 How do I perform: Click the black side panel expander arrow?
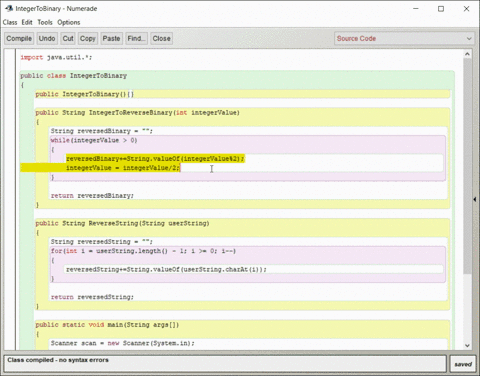(475, 199)
